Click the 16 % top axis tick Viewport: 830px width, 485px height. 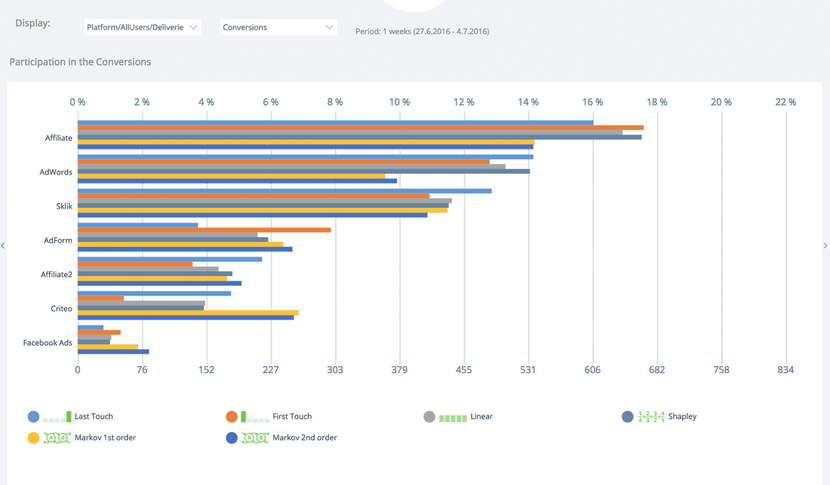tap(592, 102)
